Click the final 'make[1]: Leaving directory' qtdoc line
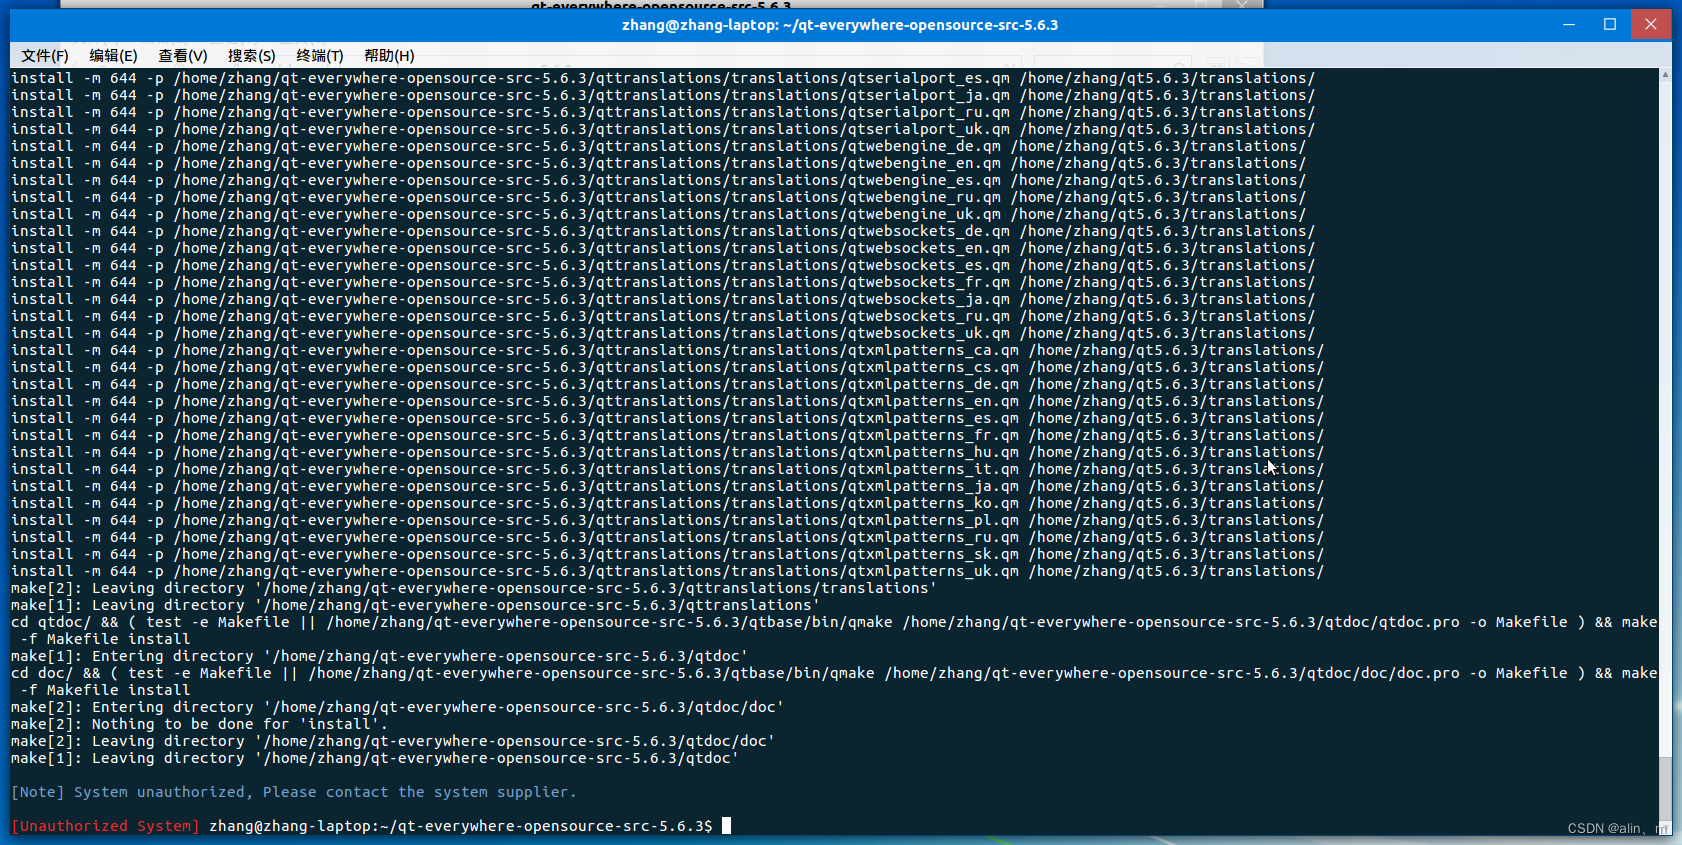1682x845 pixels. point(375,758)
